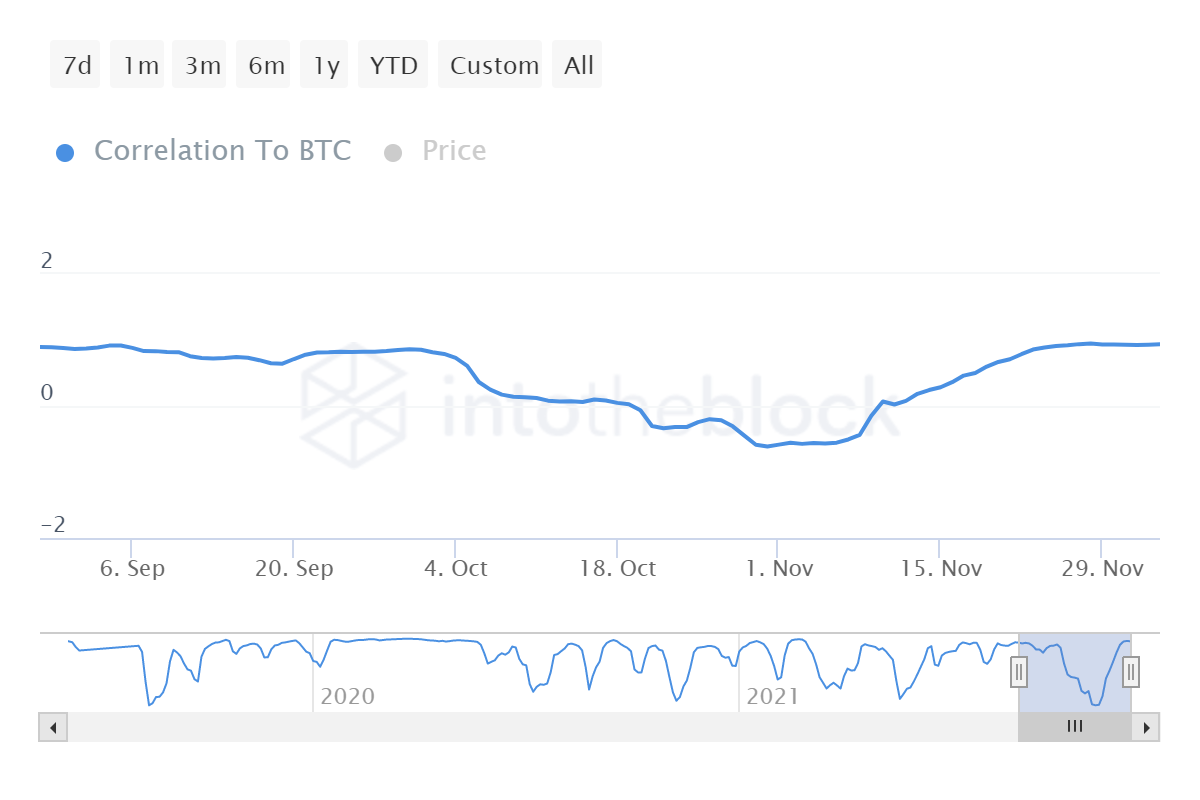Click the blue Correlation legend dot

pyautogui.click(x=65, y=153)
